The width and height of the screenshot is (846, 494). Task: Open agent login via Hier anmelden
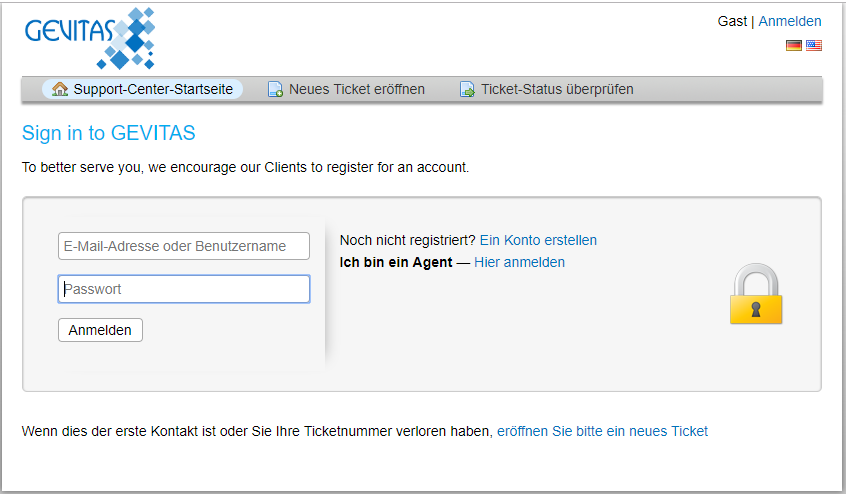pyautogui.click(x=520, y=262)
